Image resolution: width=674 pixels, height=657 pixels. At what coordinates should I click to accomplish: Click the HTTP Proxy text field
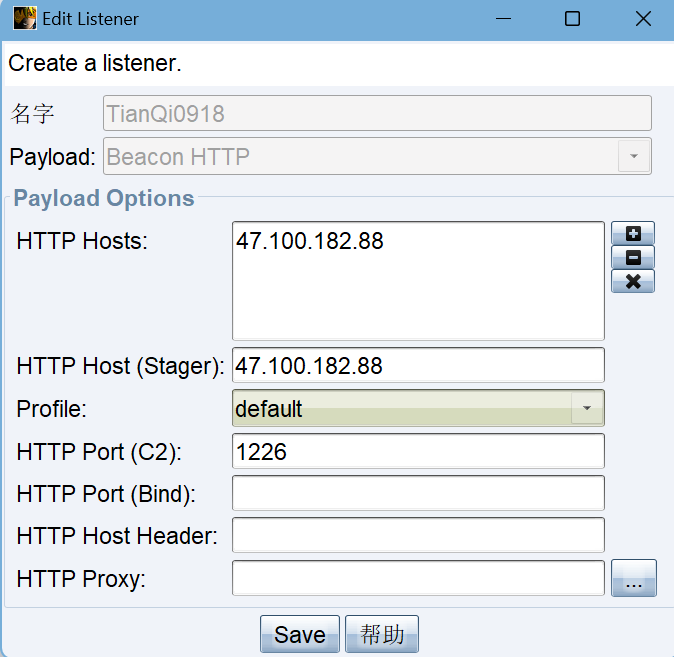point(418,578)
